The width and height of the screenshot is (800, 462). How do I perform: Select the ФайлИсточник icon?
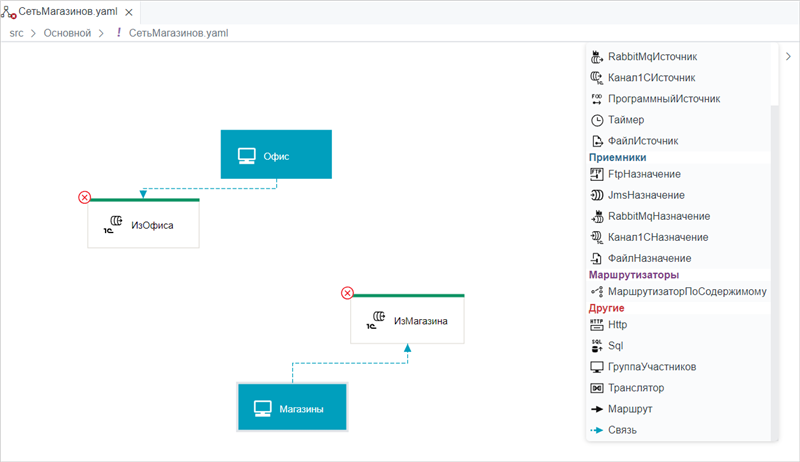pos(596,141)
